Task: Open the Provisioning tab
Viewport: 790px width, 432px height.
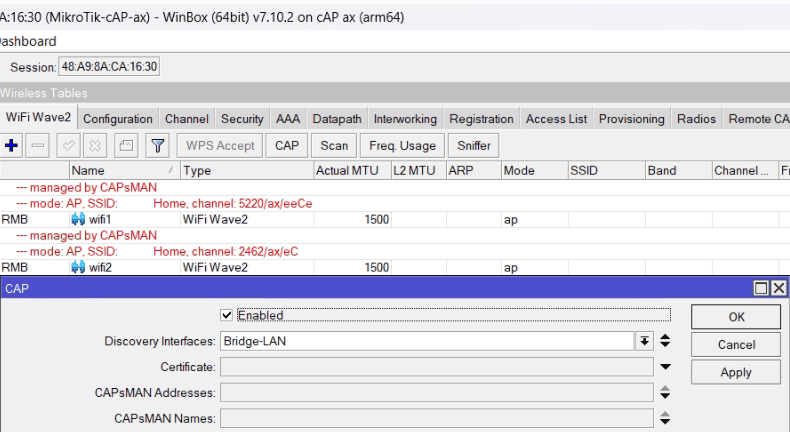Action: 632,119
